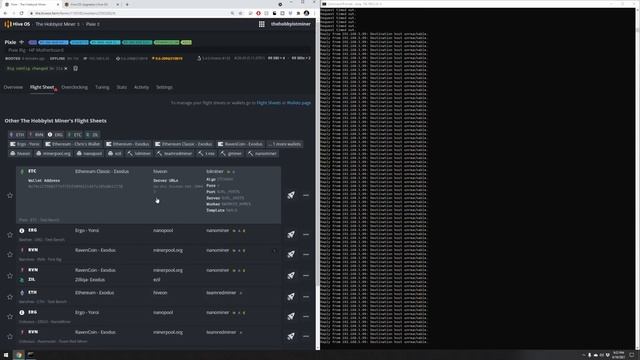Screen dimensions: 640x360
Task: Filter by nanopool pool chip
Action: 89,153
